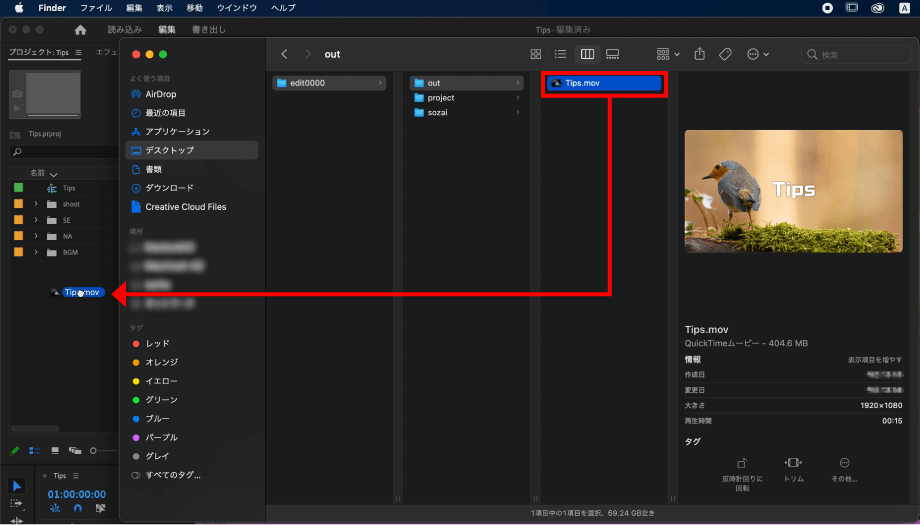This screenshot has height=525, width=920.
Task: Switch Premiere project to icon view
Action: (55, 451)
